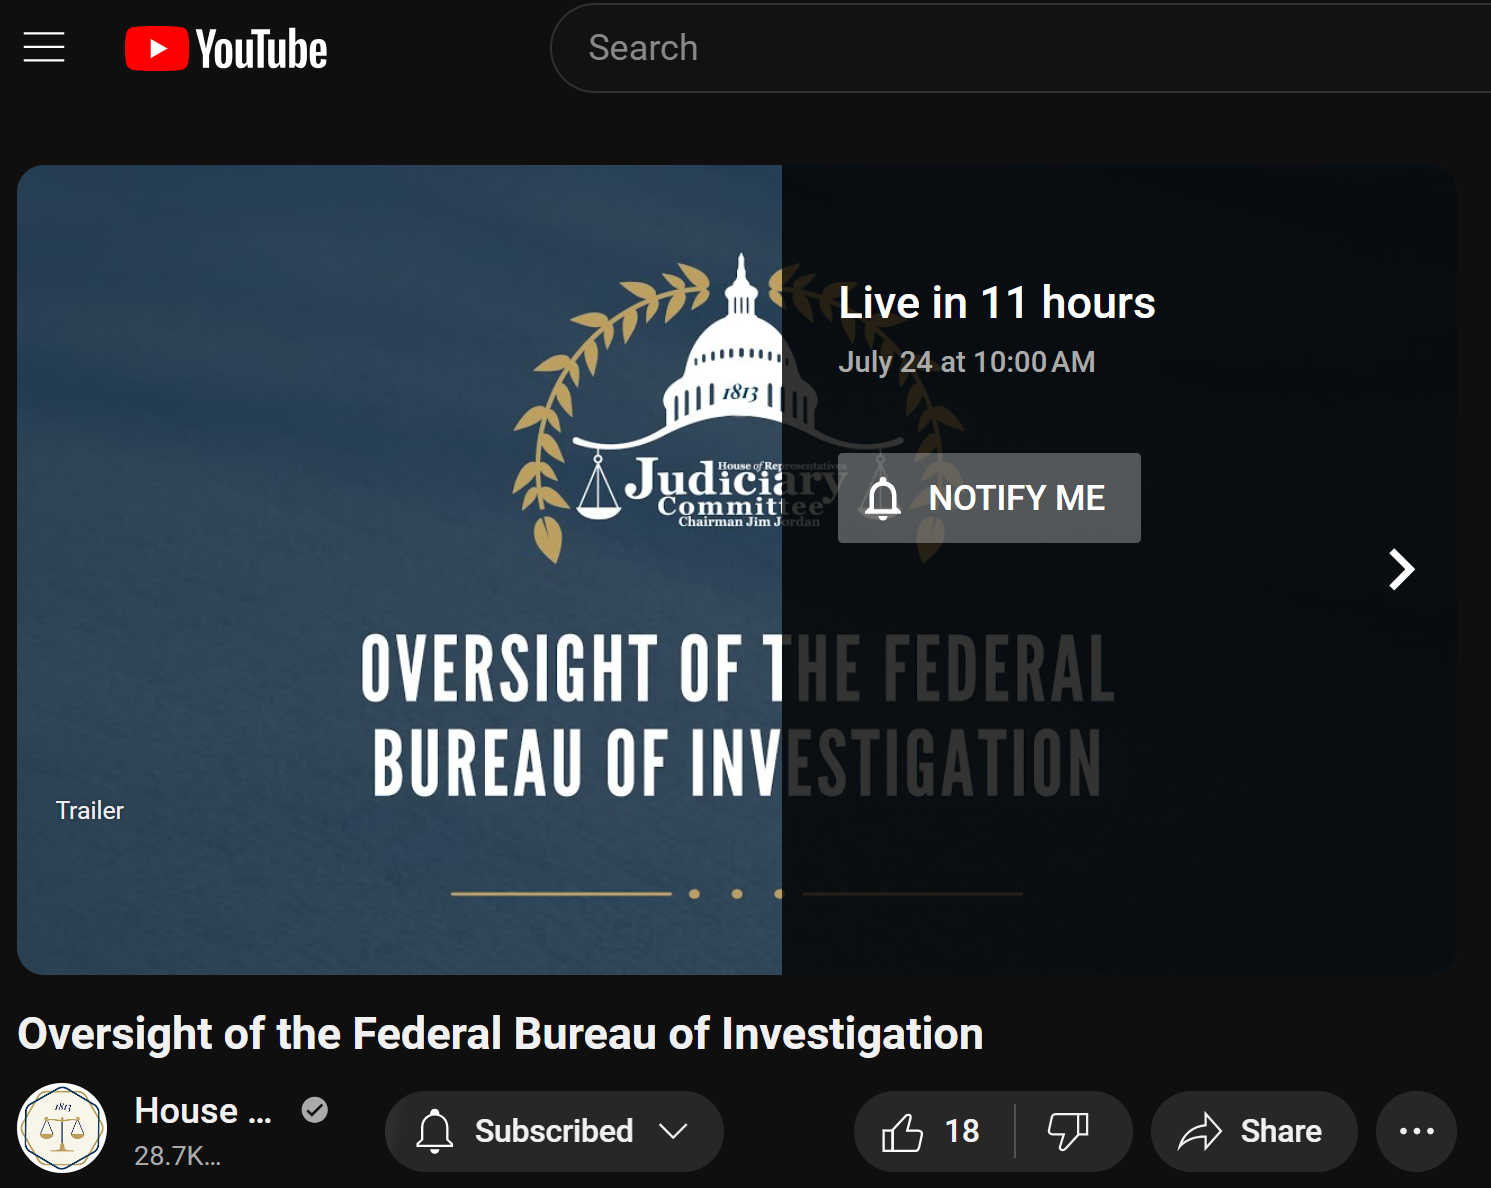
Task: Click the verified checkmark badge
Action: click(x=315, y=1110)
